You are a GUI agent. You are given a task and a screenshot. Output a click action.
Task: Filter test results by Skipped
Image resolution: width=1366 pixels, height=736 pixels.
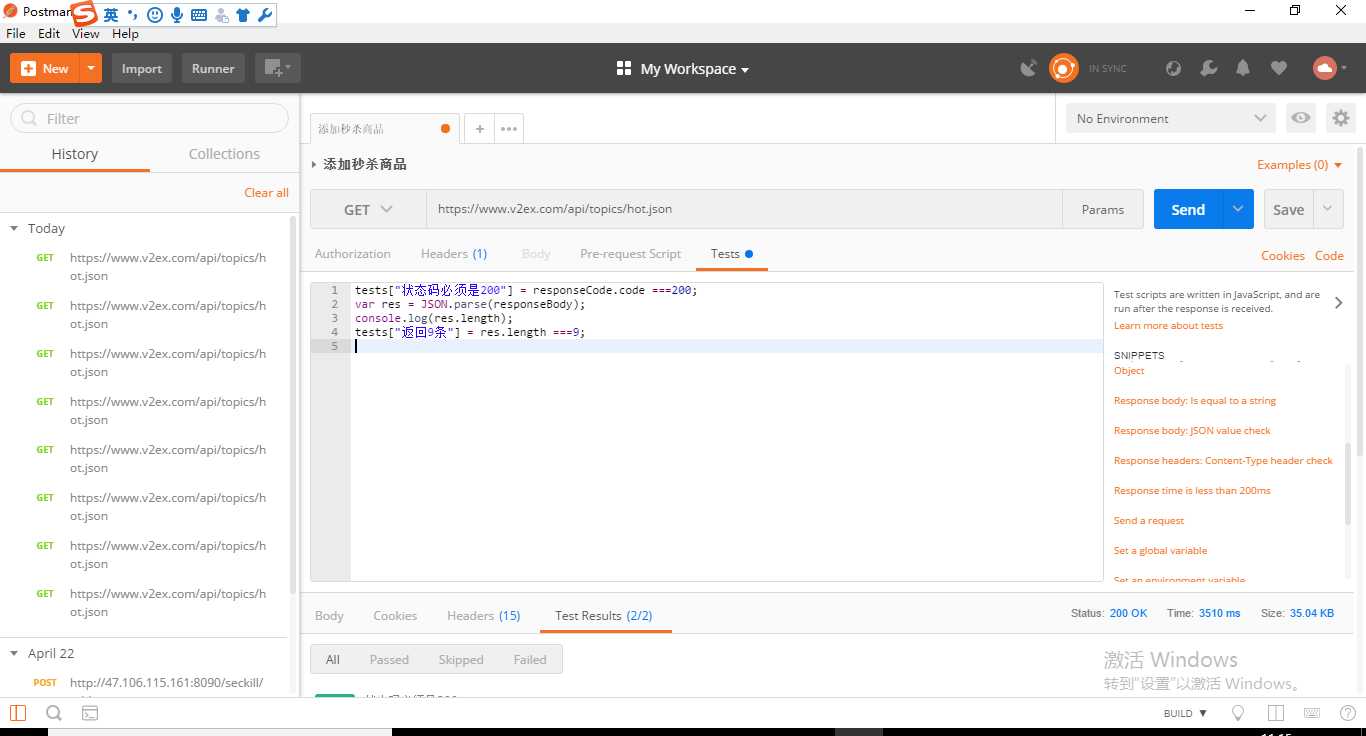coord(461,660)
